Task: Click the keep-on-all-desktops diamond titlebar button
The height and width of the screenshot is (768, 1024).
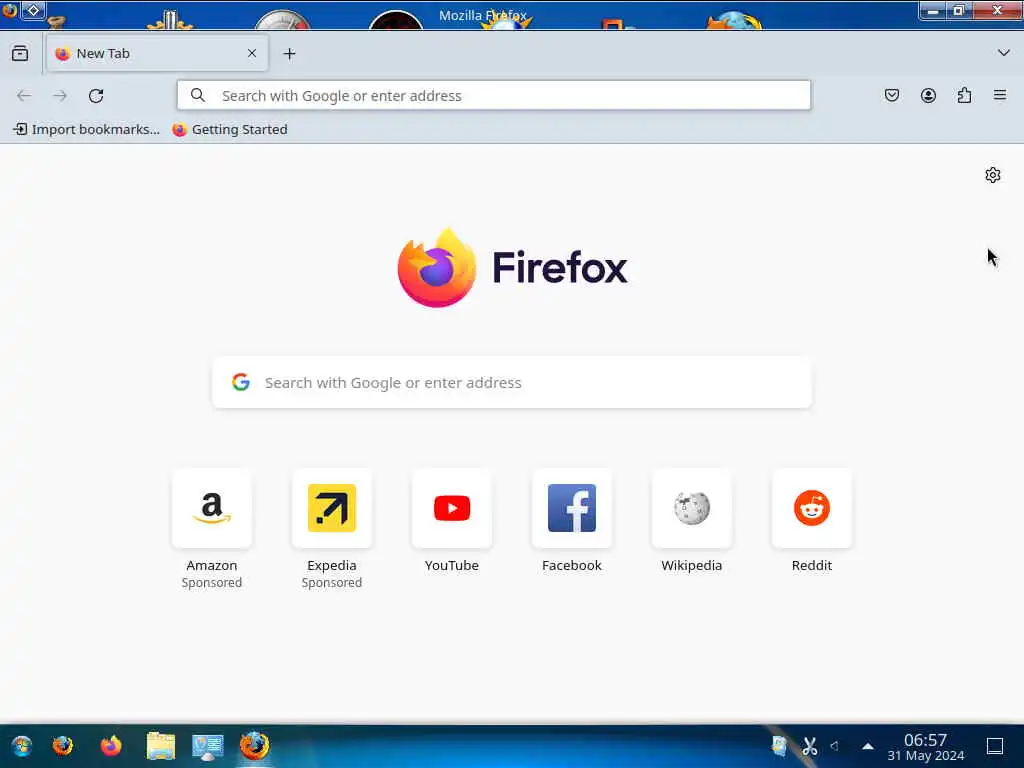Action: (34, 10)
